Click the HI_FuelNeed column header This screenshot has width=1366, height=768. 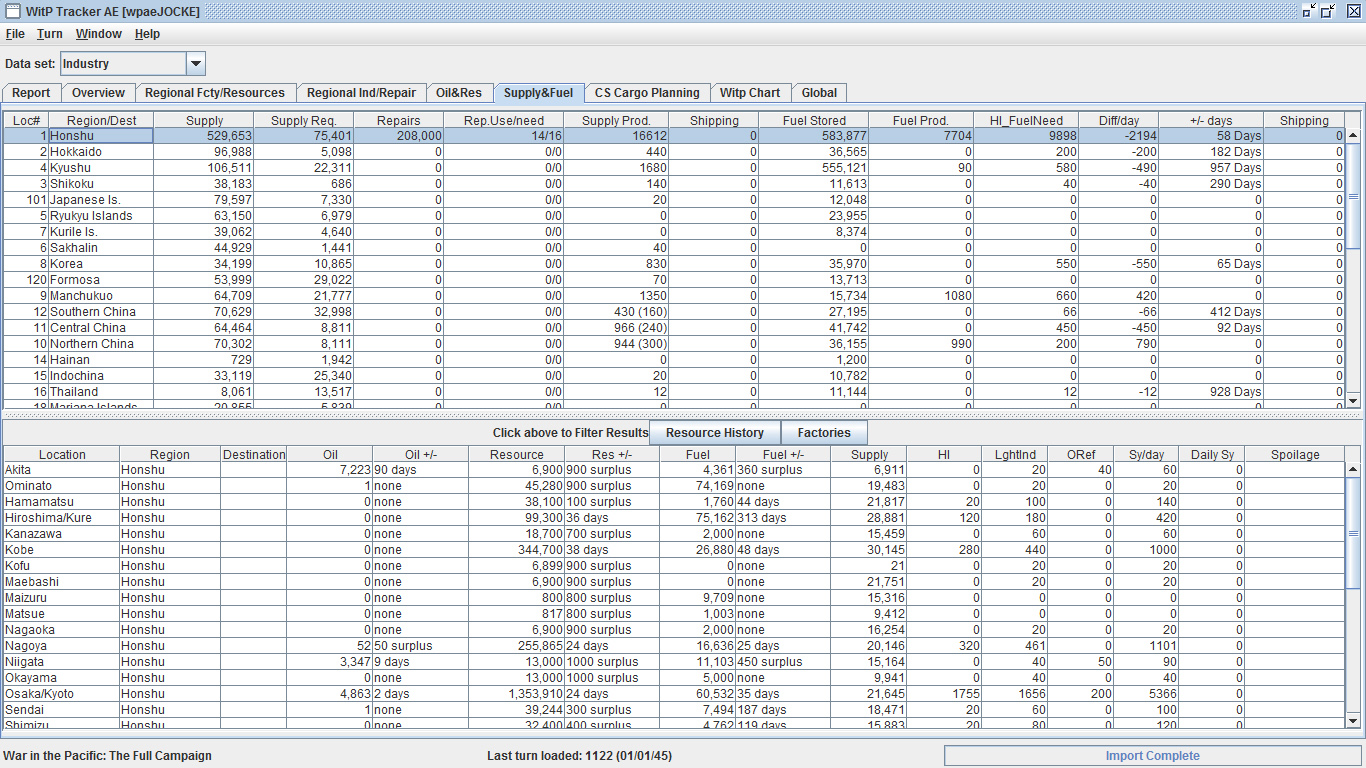[x=1026, y=120]
